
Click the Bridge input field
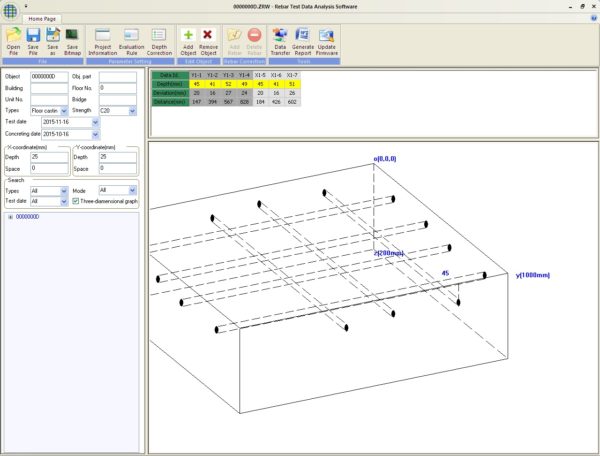point(117,100)
